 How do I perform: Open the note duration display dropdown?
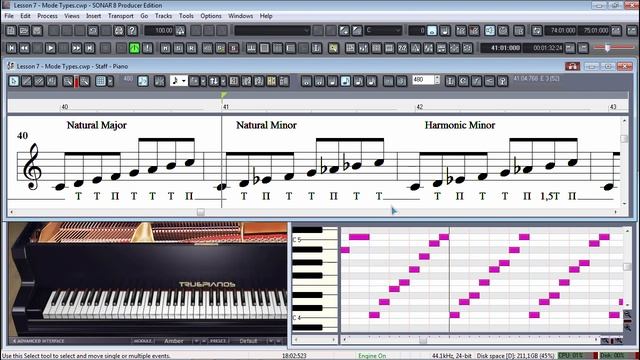pos(179,81)
